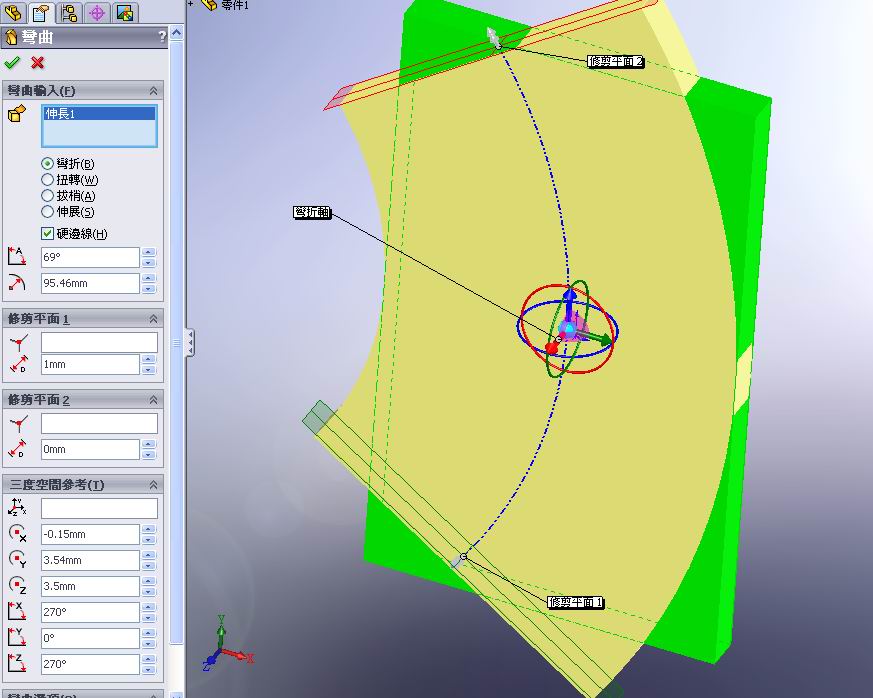Screen dimensions: 873x698
Task: Click the Z rotation angle field 270°
Action: point(90,664)
